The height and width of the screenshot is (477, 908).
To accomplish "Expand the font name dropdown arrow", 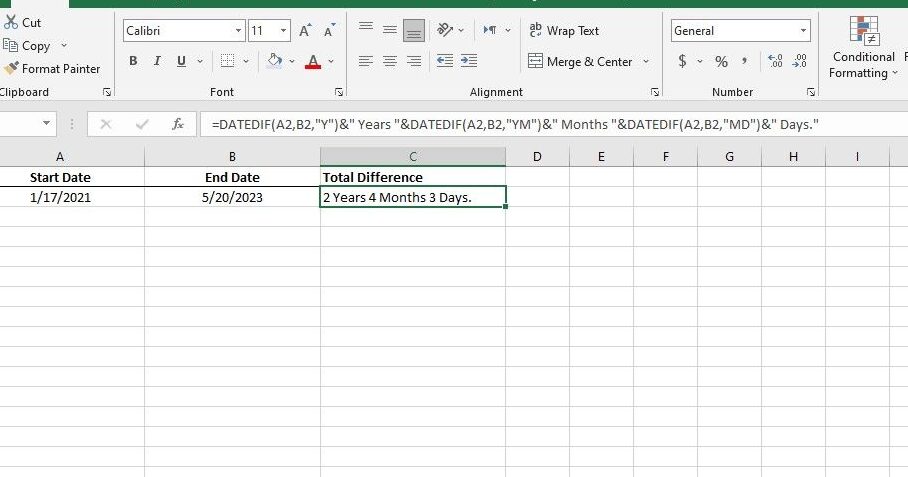I will click(239, 31).
